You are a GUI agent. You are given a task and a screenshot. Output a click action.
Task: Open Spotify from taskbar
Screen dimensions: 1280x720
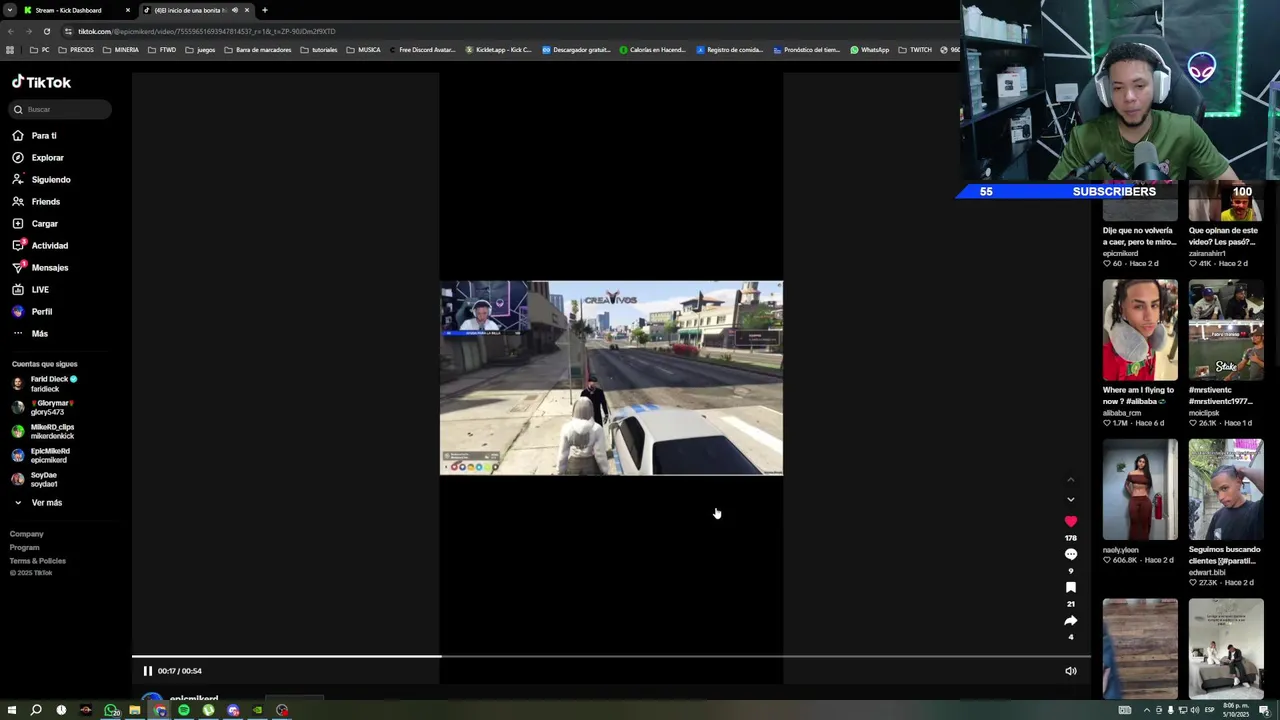point(184,710)
